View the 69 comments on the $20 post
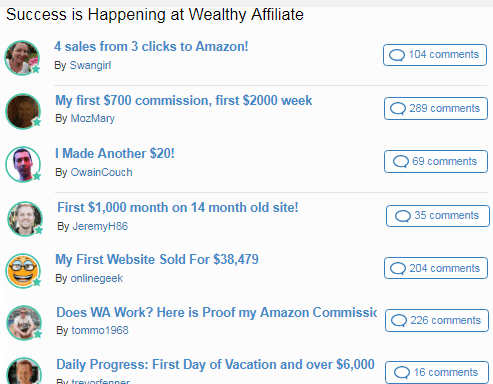 (436, 161)
